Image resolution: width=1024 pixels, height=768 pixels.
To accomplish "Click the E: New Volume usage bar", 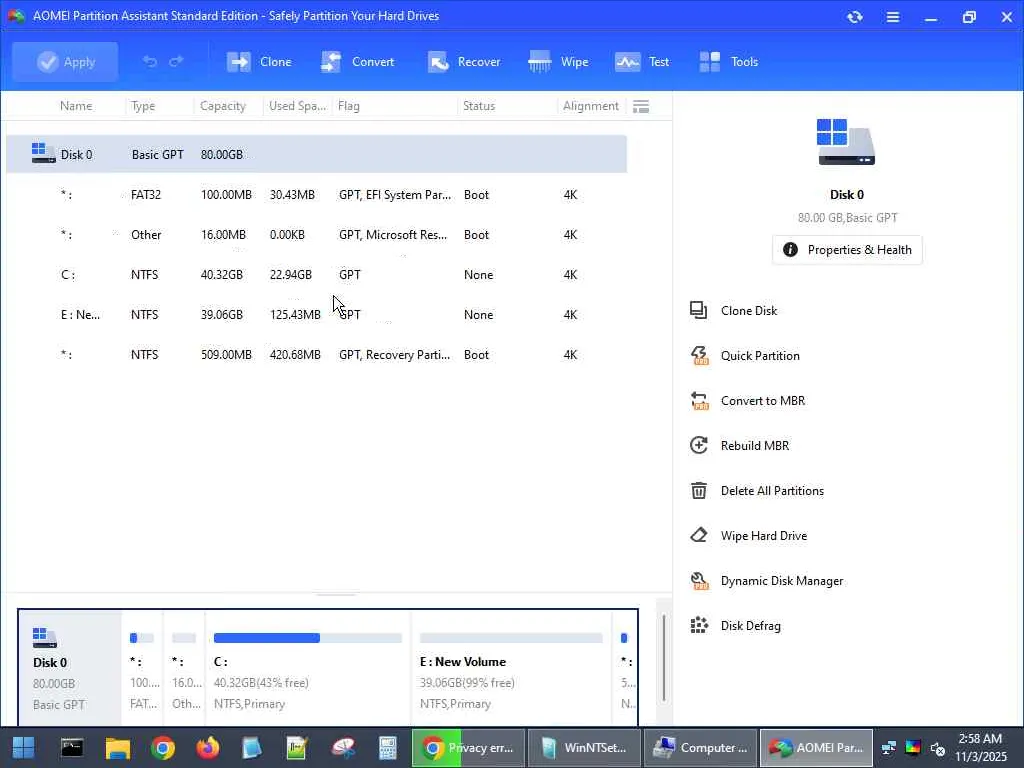I will pos(511,638).
